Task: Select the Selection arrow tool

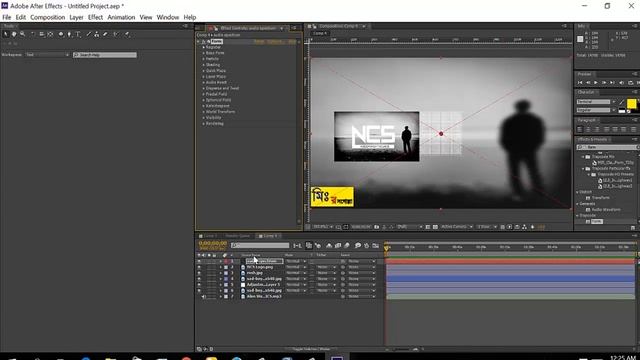Action: tap(6, 35)
